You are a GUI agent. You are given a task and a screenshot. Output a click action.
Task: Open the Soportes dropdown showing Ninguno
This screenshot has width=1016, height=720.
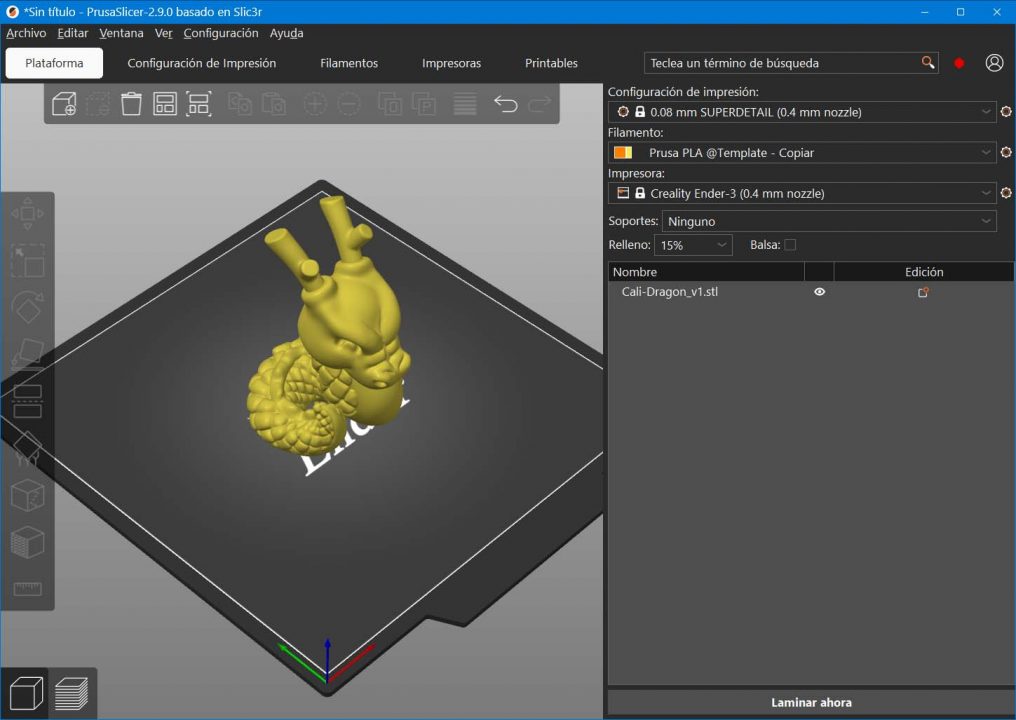(829, 221)
